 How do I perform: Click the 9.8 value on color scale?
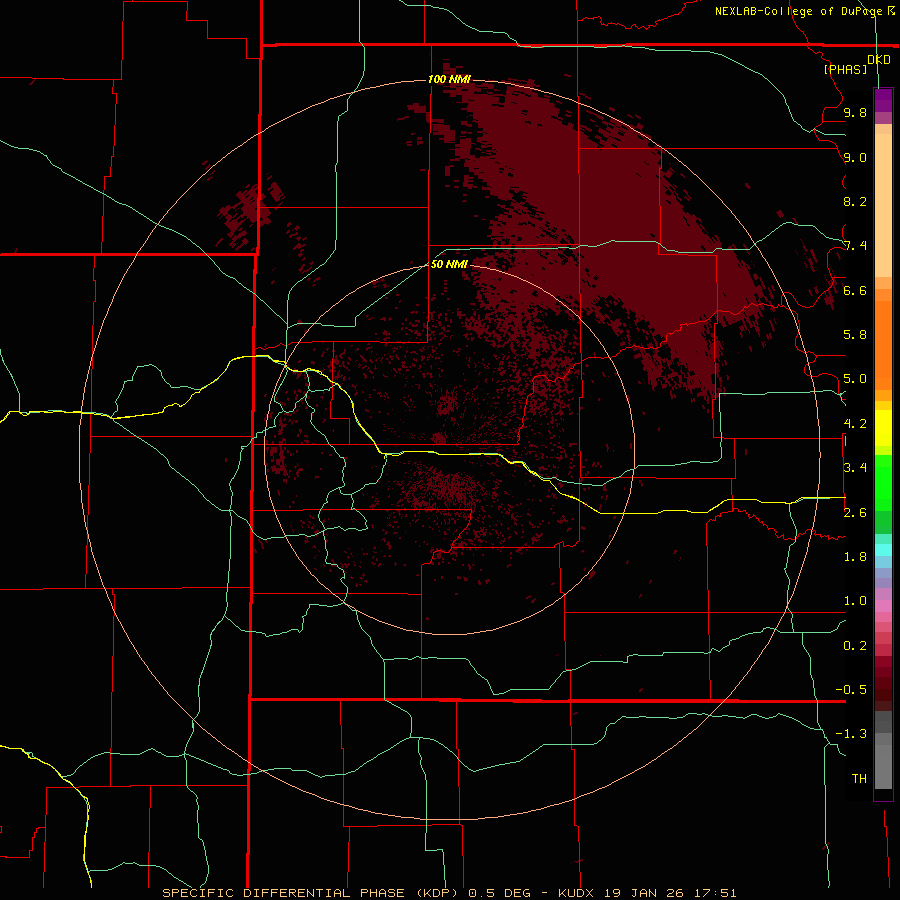pyautogui.click(x=855, y=112)
